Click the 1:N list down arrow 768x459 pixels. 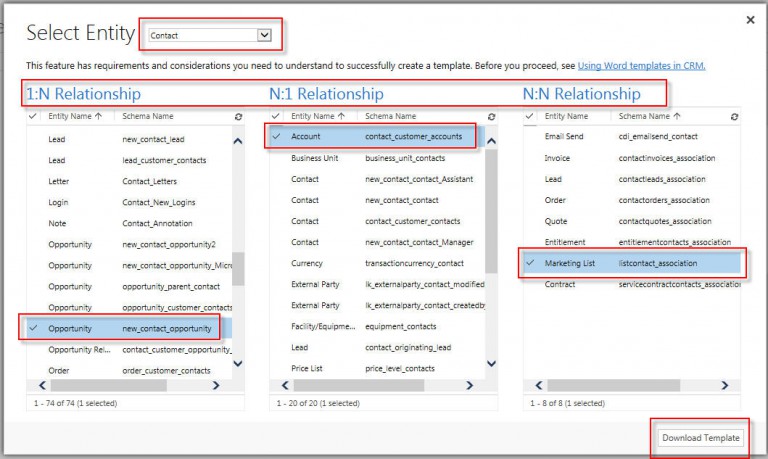pyautogui.click(x=238, y=363)
